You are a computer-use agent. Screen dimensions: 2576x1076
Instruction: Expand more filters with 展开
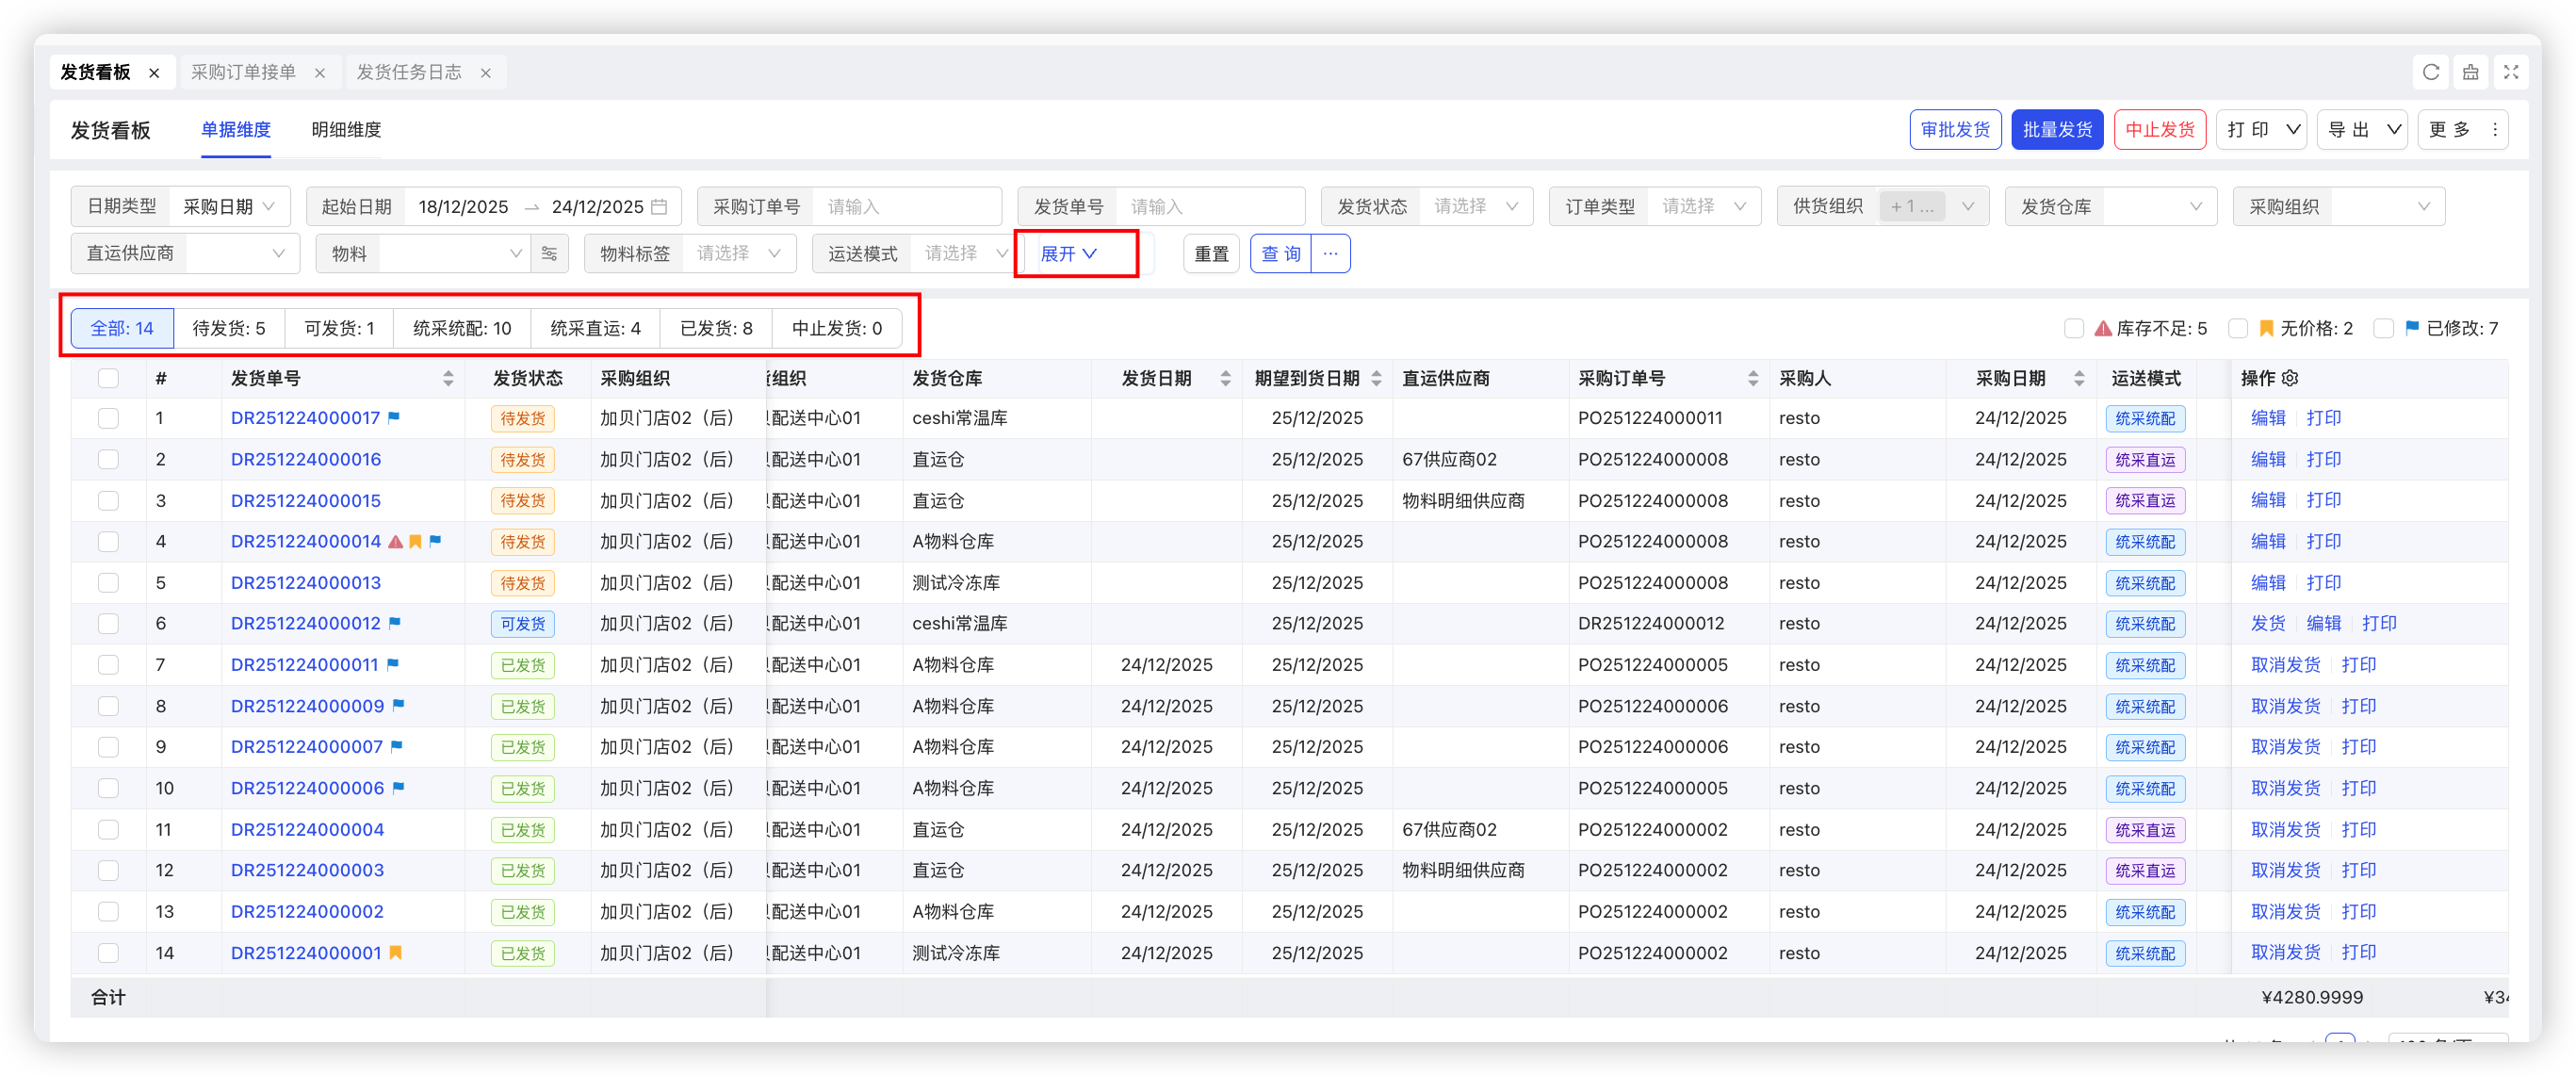pyautogui.click(x=1069, y=254)
